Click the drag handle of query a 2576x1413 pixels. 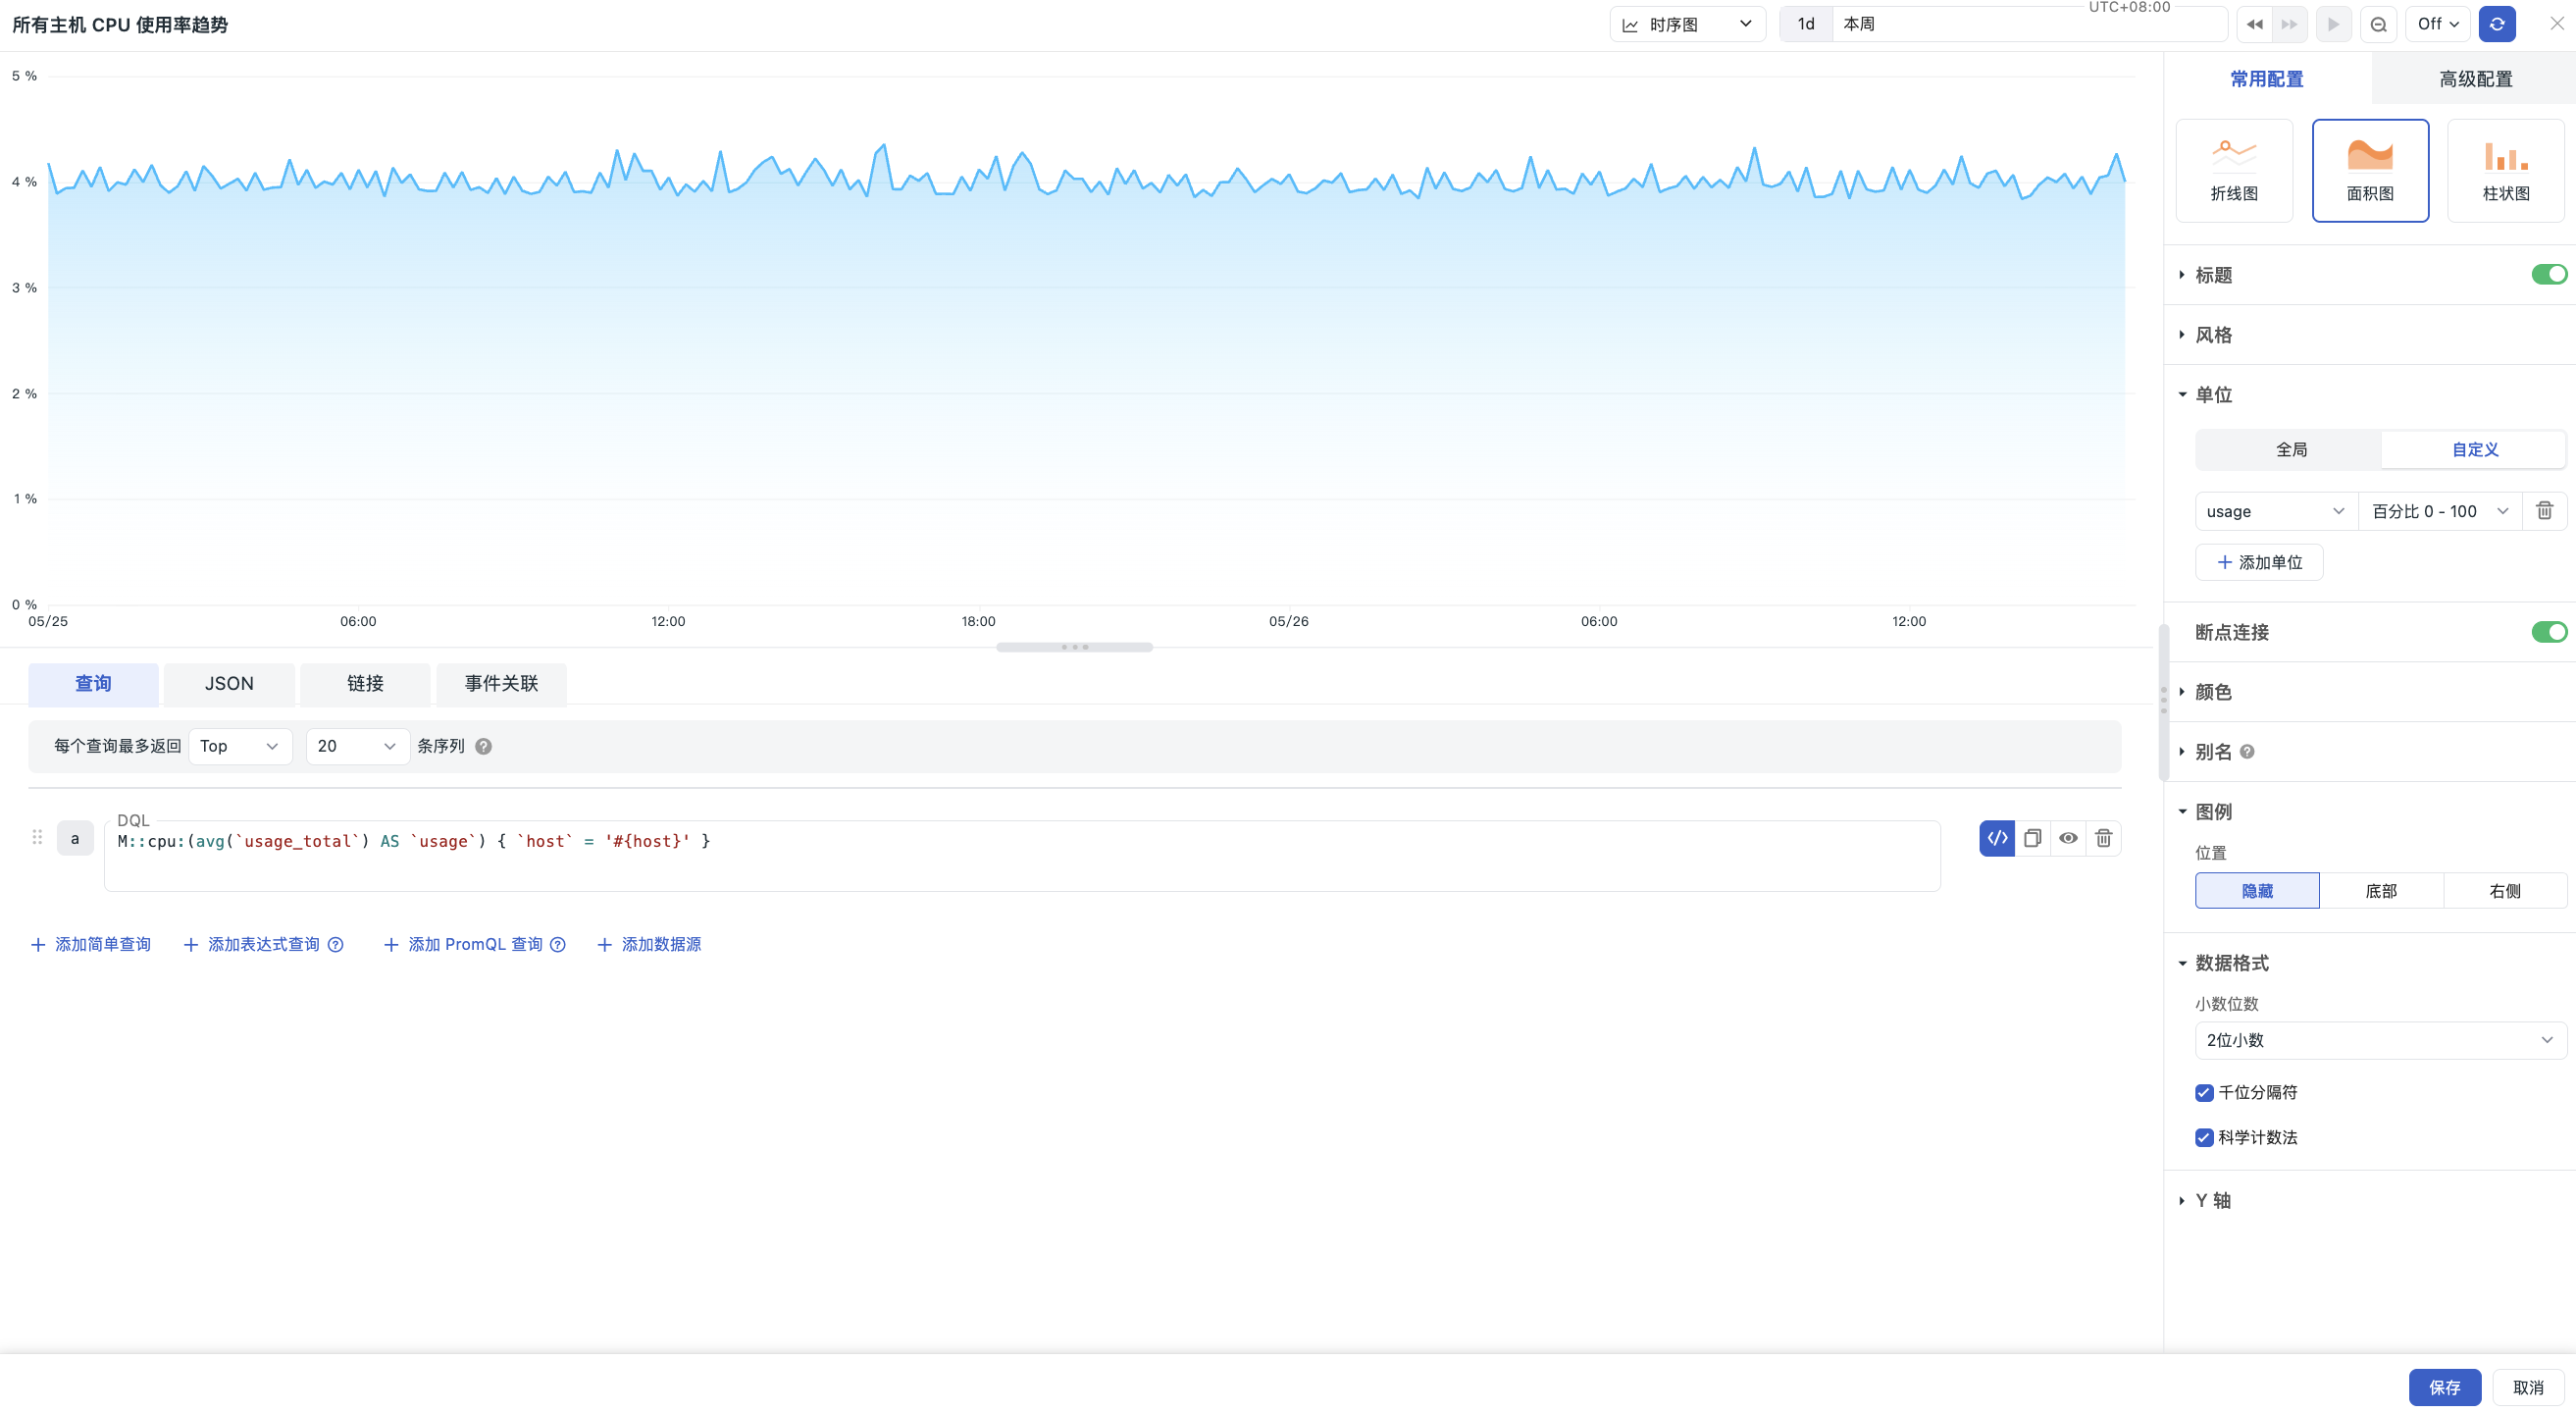37,837
